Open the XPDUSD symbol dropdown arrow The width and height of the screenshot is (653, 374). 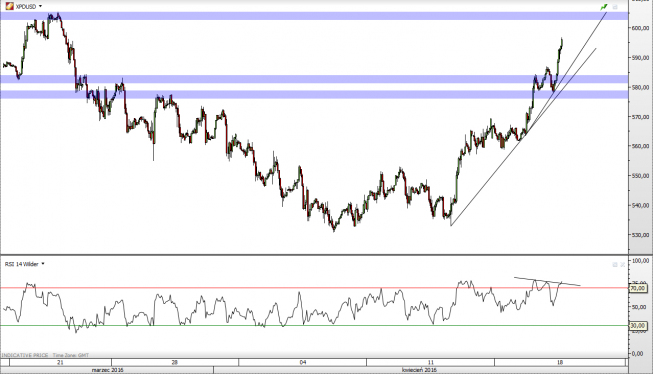pos(40,6)
